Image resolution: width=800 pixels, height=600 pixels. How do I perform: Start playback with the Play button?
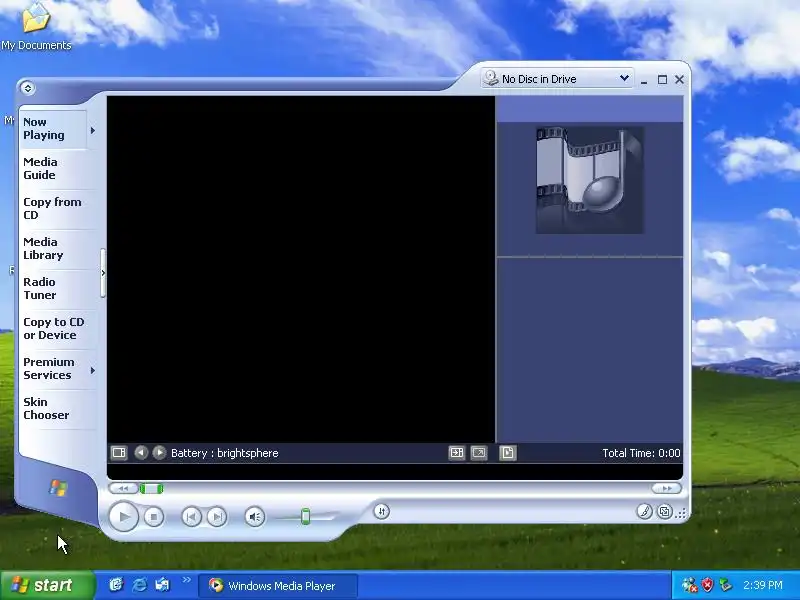point(123,516)
